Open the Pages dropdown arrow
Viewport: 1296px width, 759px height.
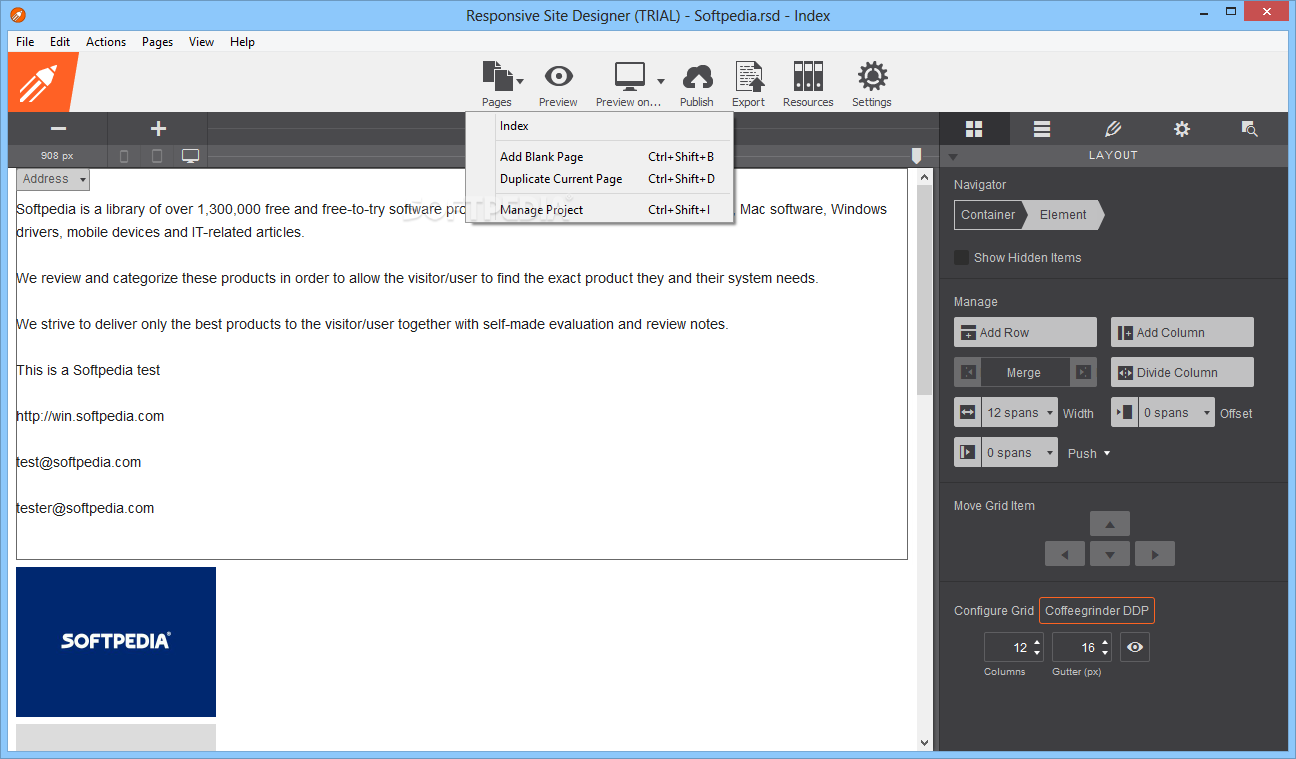(520, 81)
